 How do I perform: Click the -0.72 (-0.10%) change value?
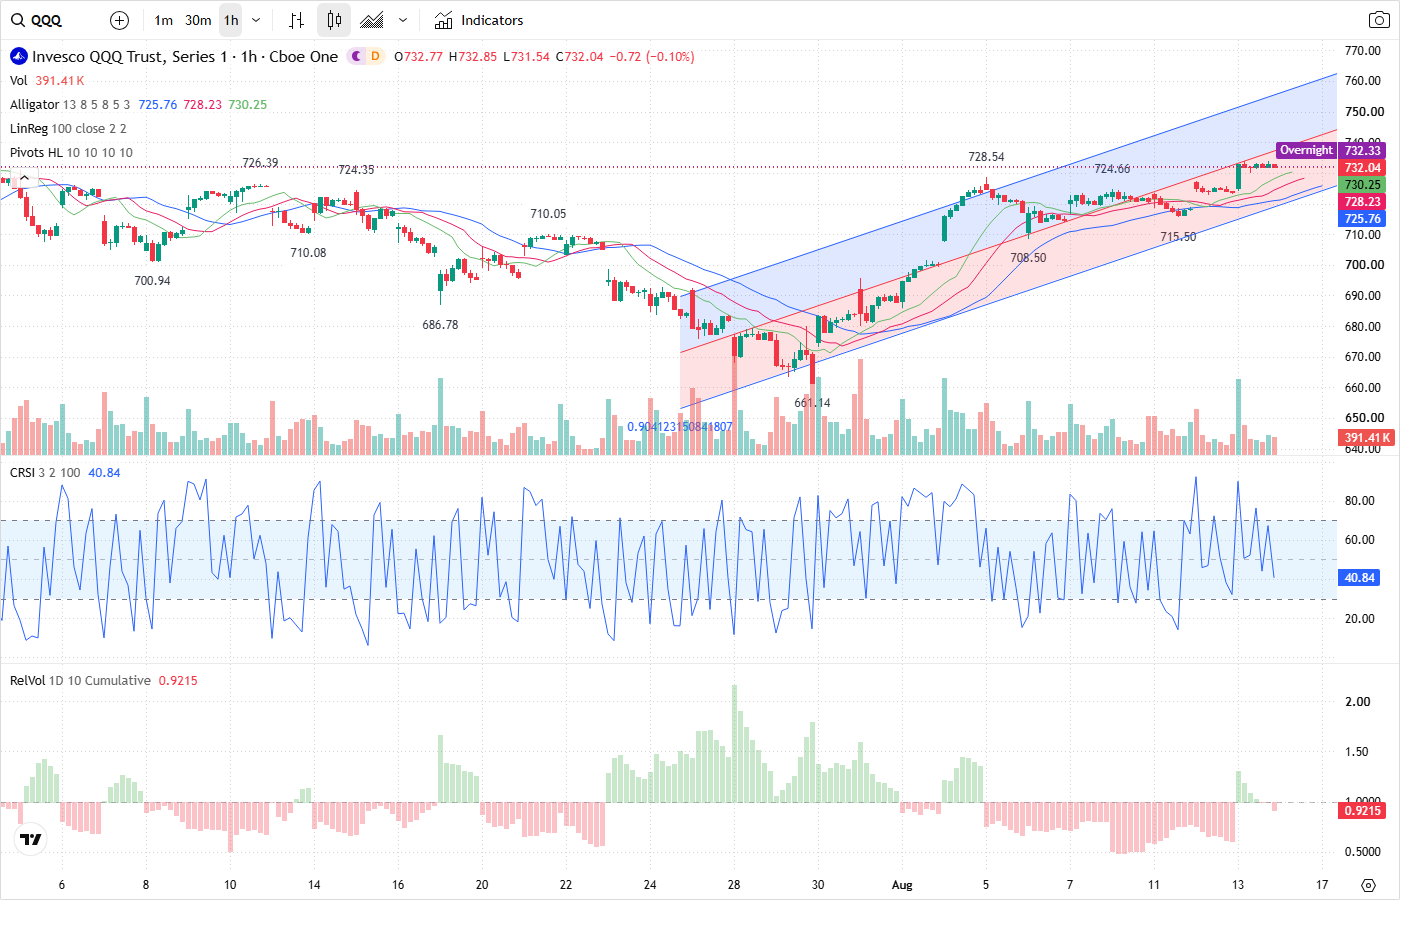[652, 57]
